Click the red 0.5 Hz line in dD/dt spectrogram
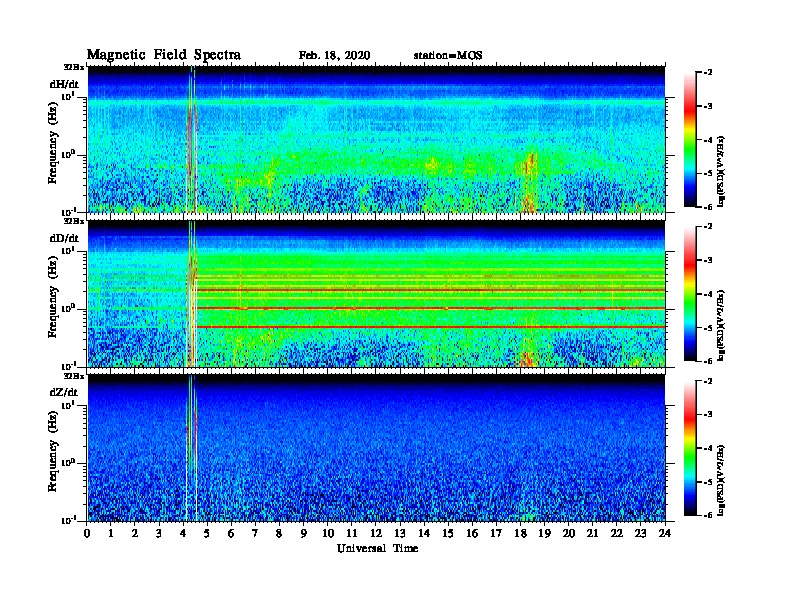Viewport: 792px width, 612px height. click(430, 327)
